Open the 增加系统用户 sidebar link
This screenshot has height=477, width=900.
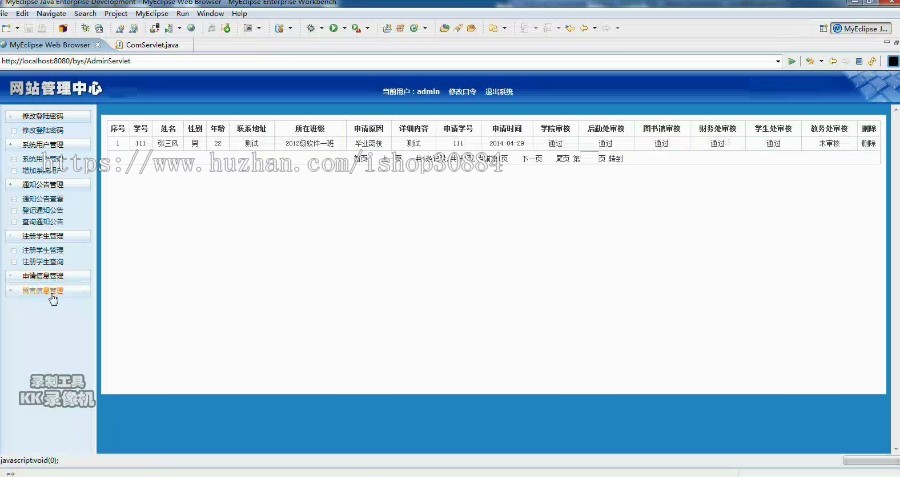tap(41, 170)
